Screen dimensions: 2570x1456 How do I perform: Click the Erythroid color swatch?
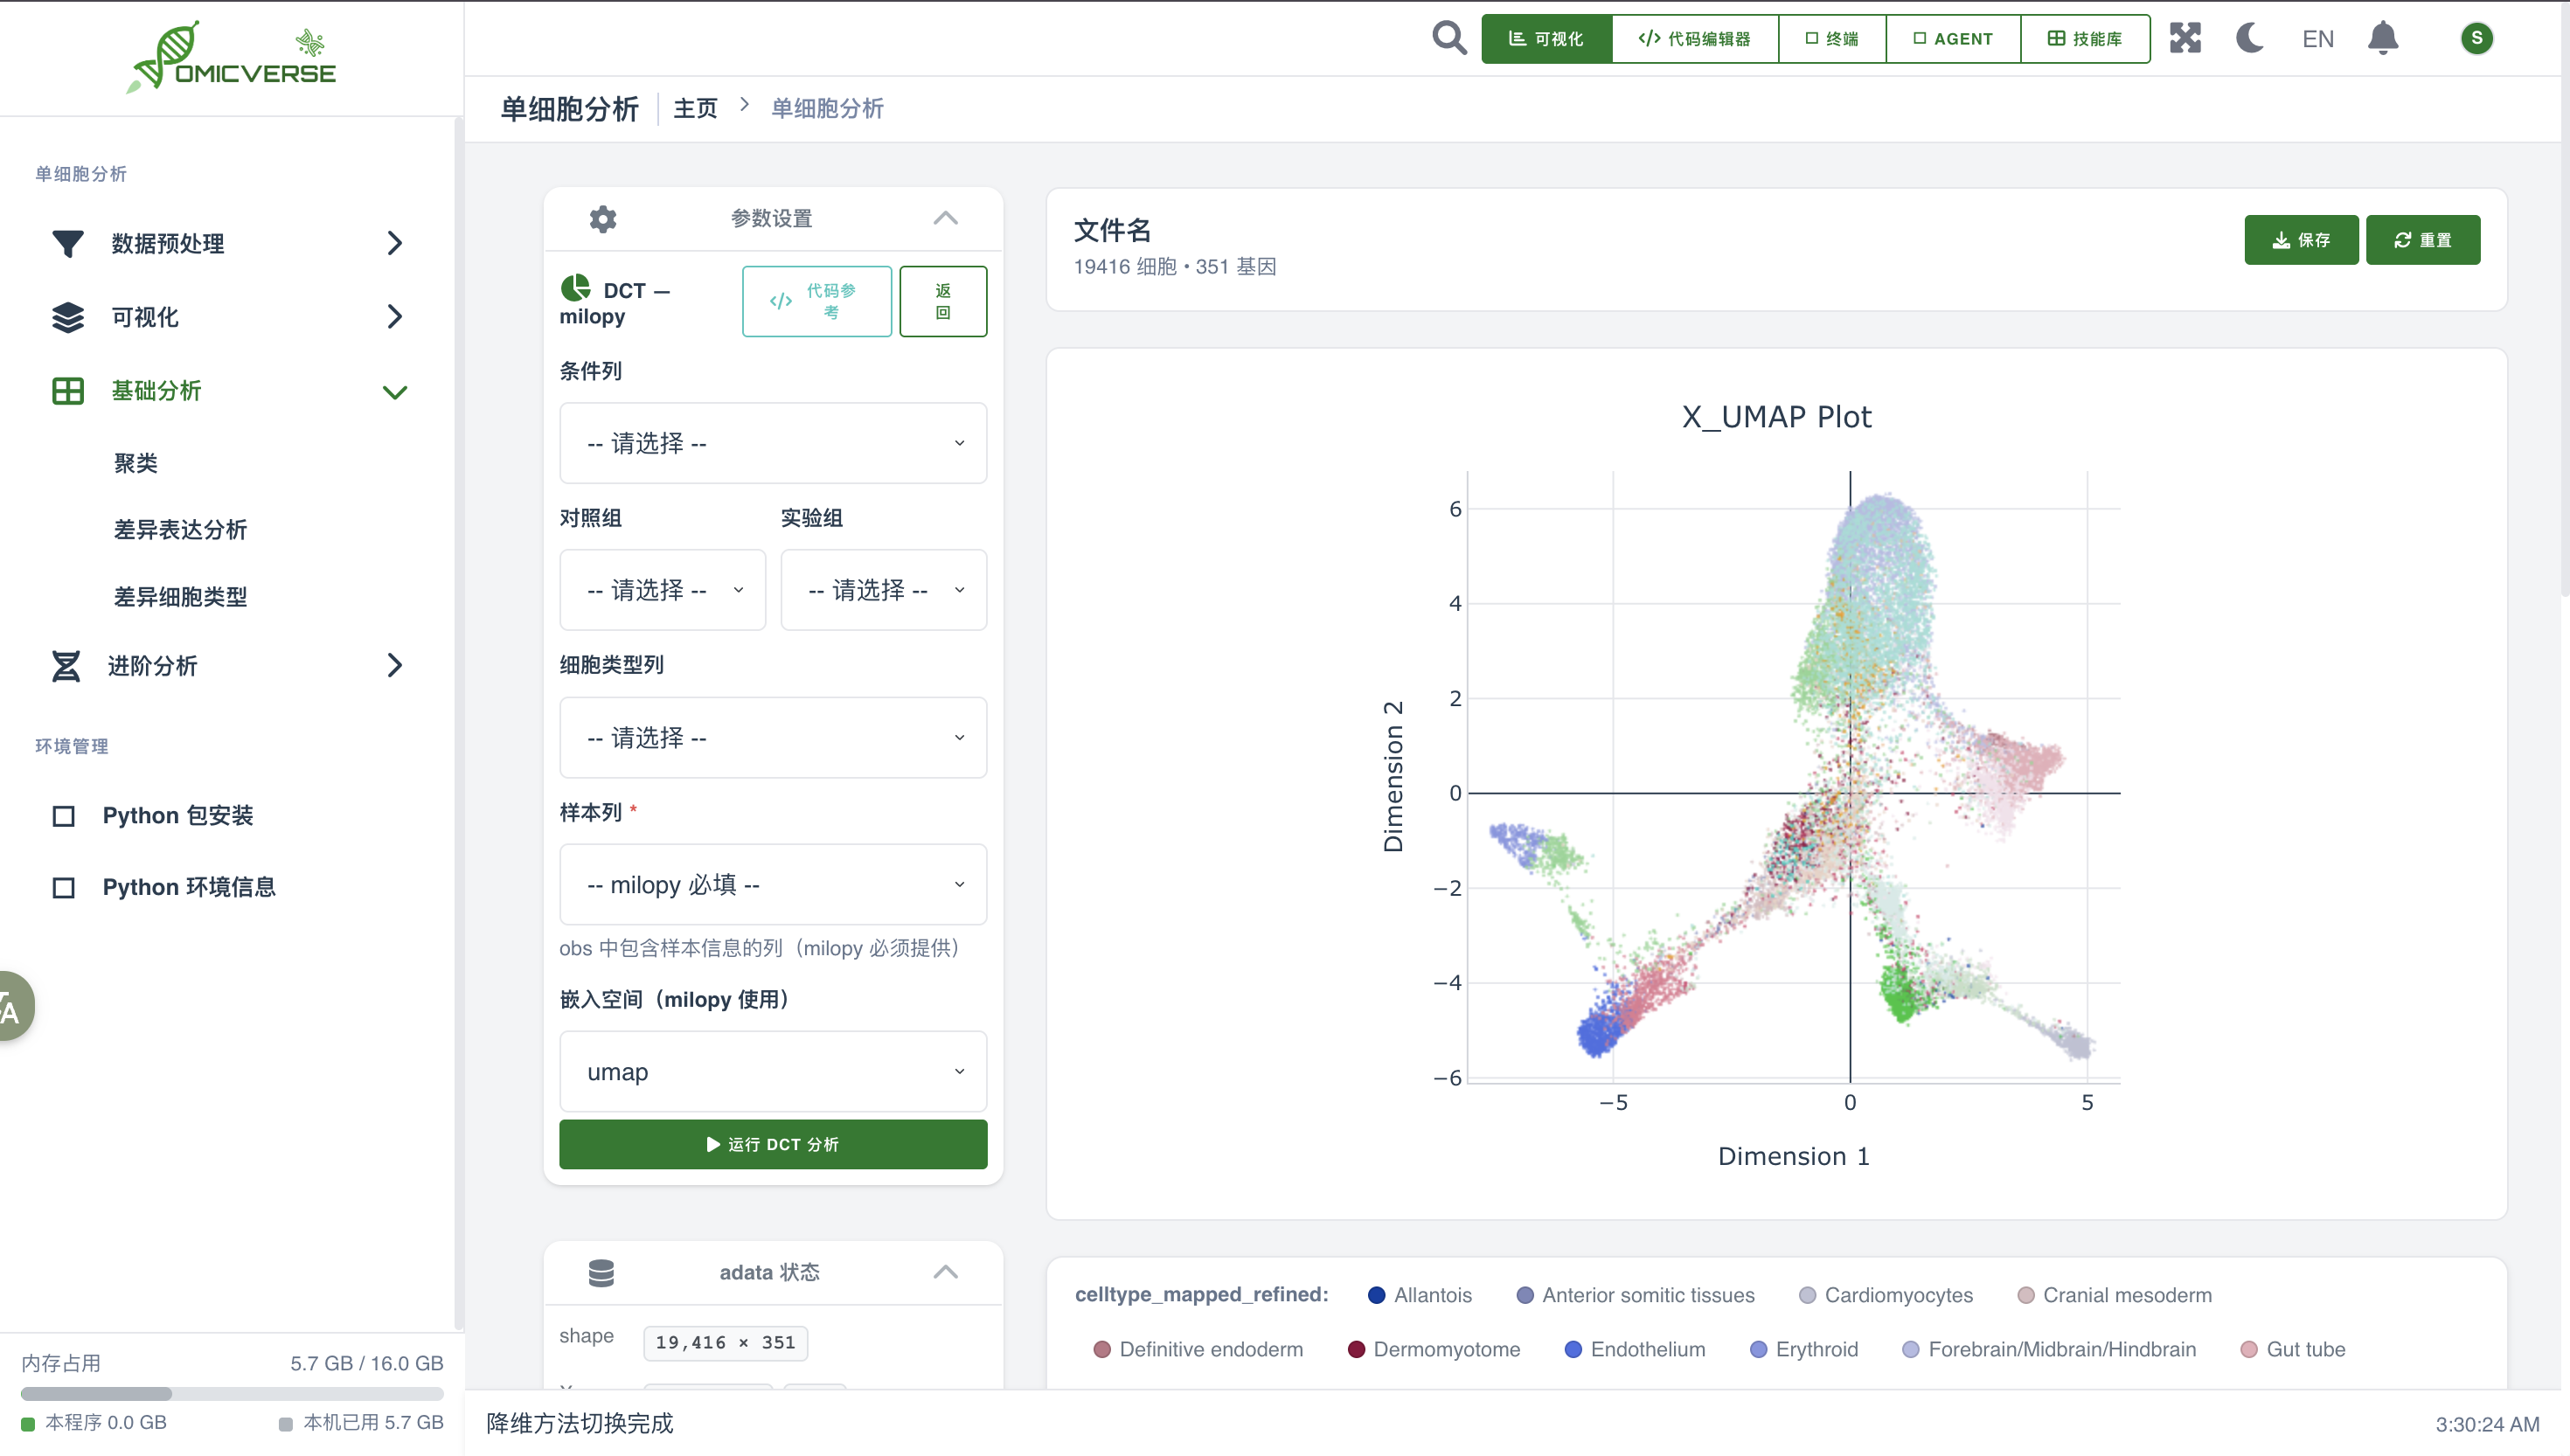coord(1758,1349)
